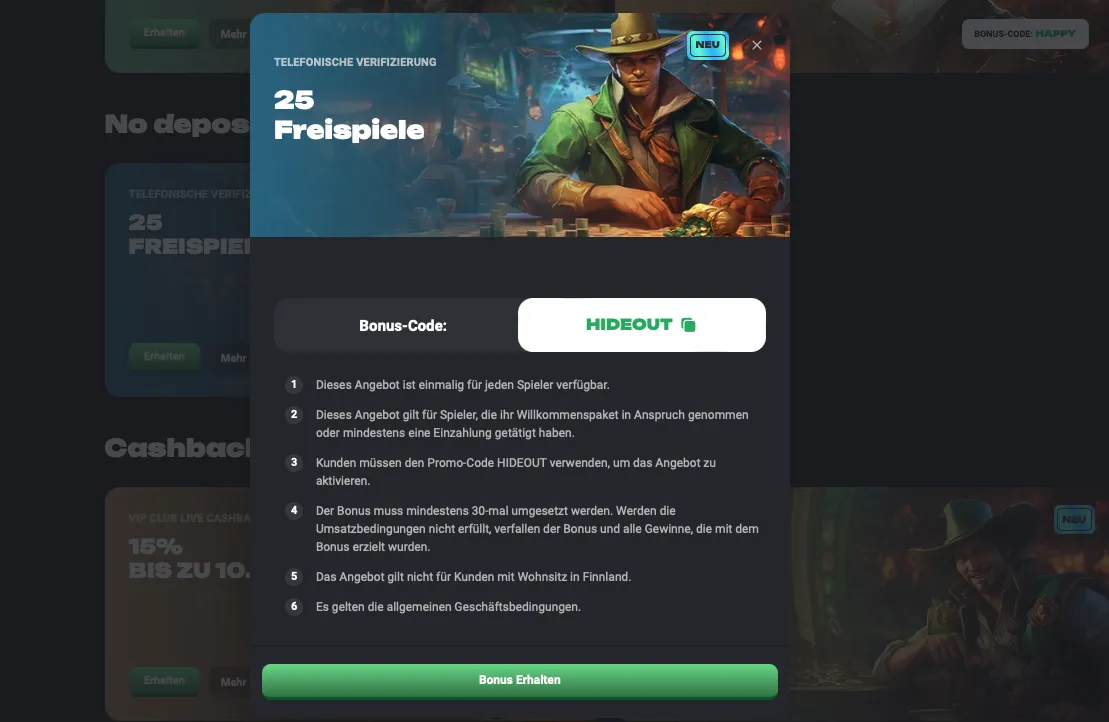1109x722 pixels.
Task: Click the NEU badge on the right cashback card
Action: pyautogui.click(x=1074, y=519)
